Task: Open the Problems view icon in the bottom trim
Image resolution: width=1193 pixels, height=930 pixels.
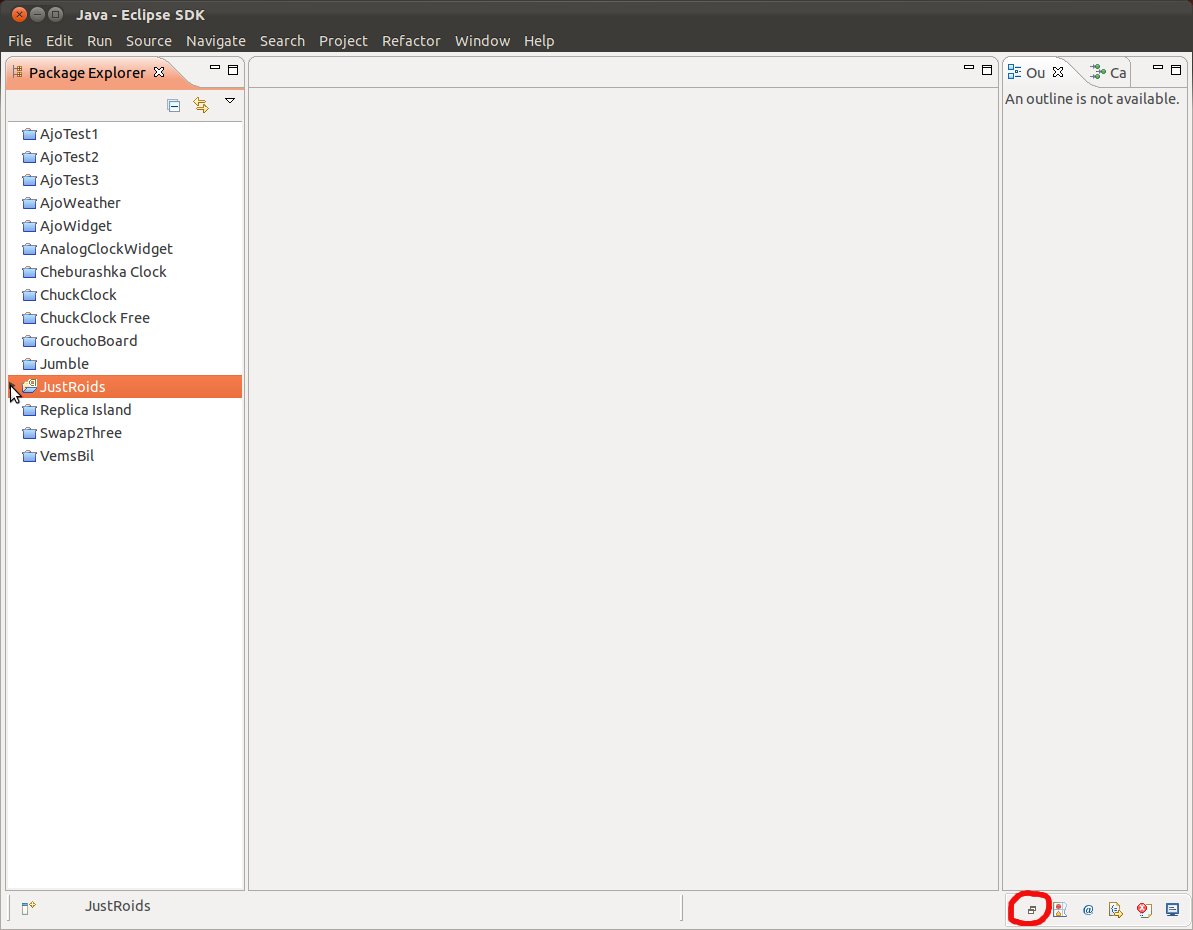Action: 1059,909
